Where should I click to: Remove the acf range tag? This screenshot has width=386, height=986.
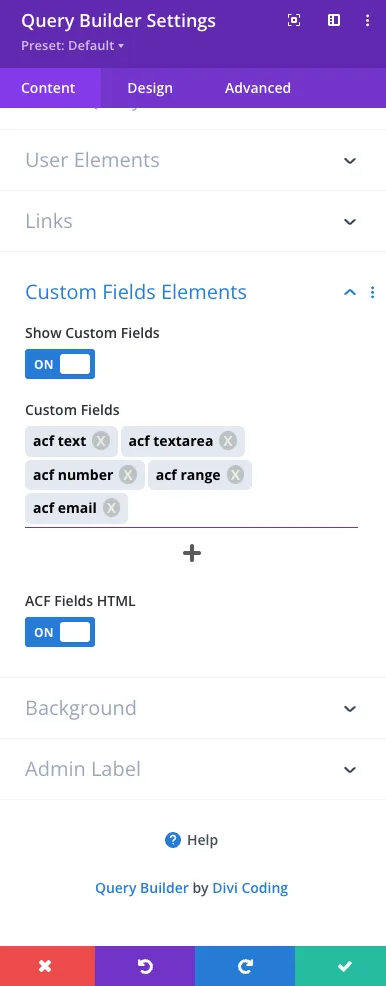pos(235,475)
